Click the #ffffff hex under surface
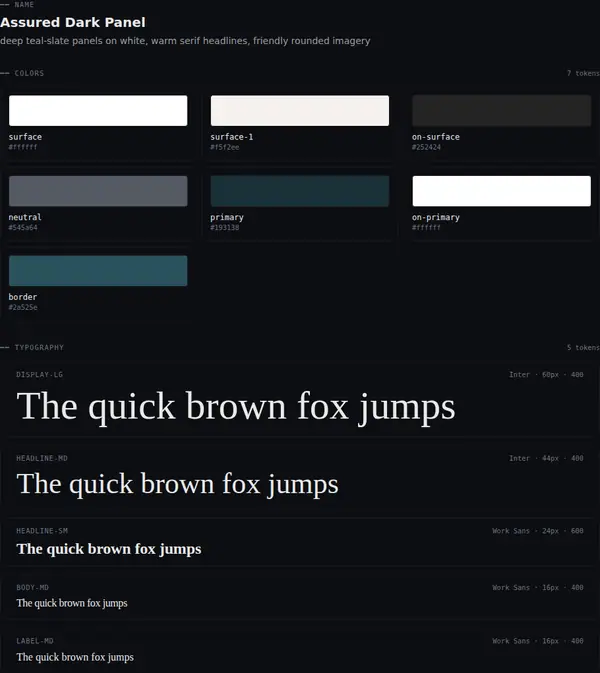Image resolution: width=600 pixels, height=673 pixels. coord(23,147)
